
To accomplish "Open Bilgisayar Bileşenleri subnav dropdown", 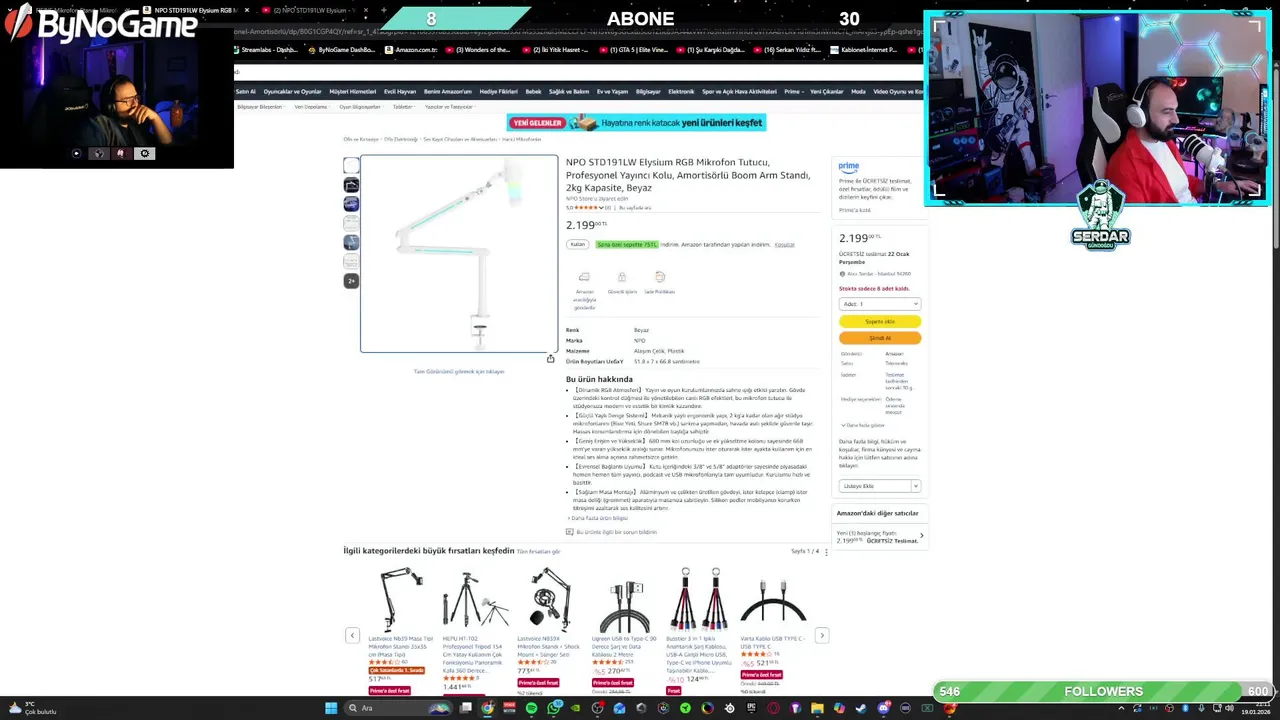I will [x=261, y=107].
